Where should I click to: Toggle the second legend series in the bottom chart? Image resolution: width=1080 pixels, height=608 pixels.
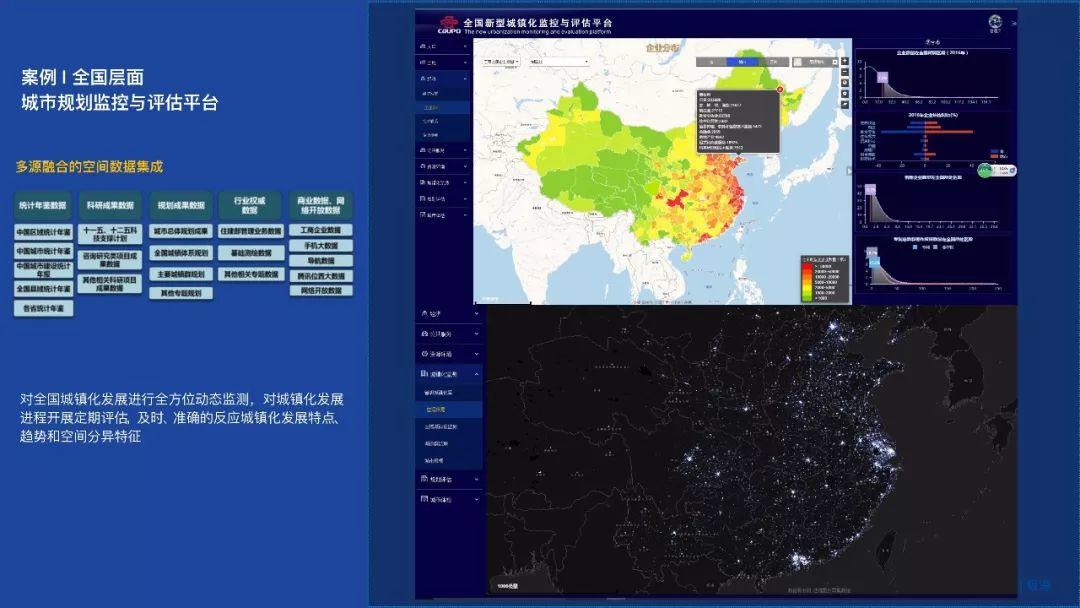click(x=935, y=247)
